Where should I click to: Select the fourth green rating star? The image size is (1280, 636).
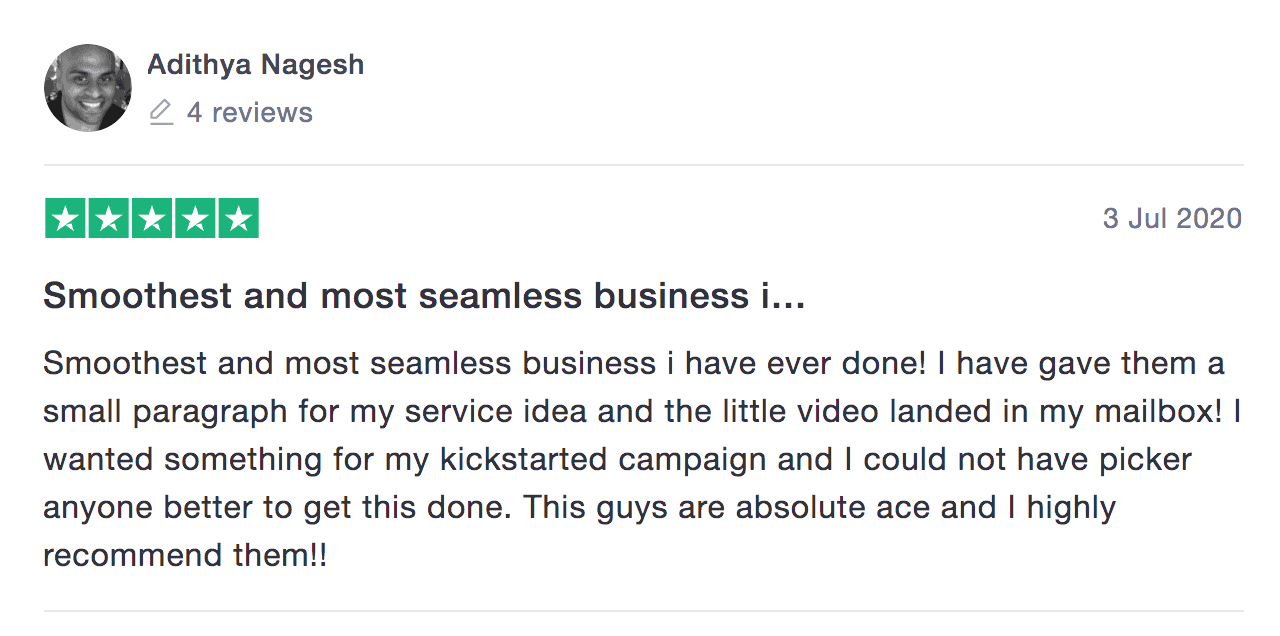point(195,219)
